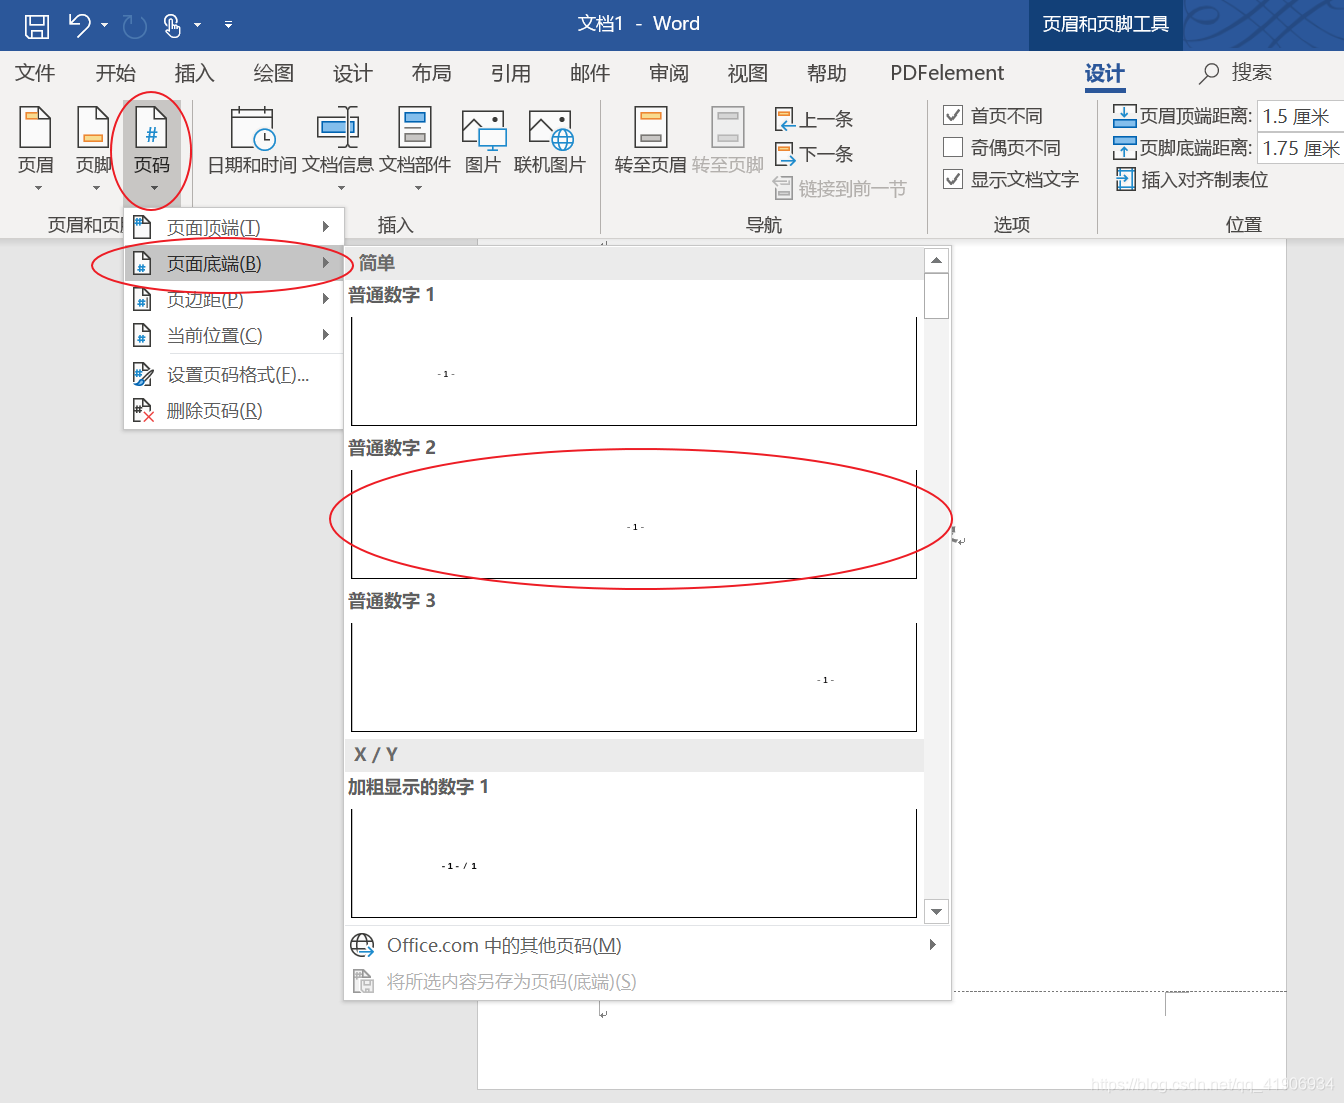
Task: Choose 普通数字 1 page number preview
Action: 634,371
